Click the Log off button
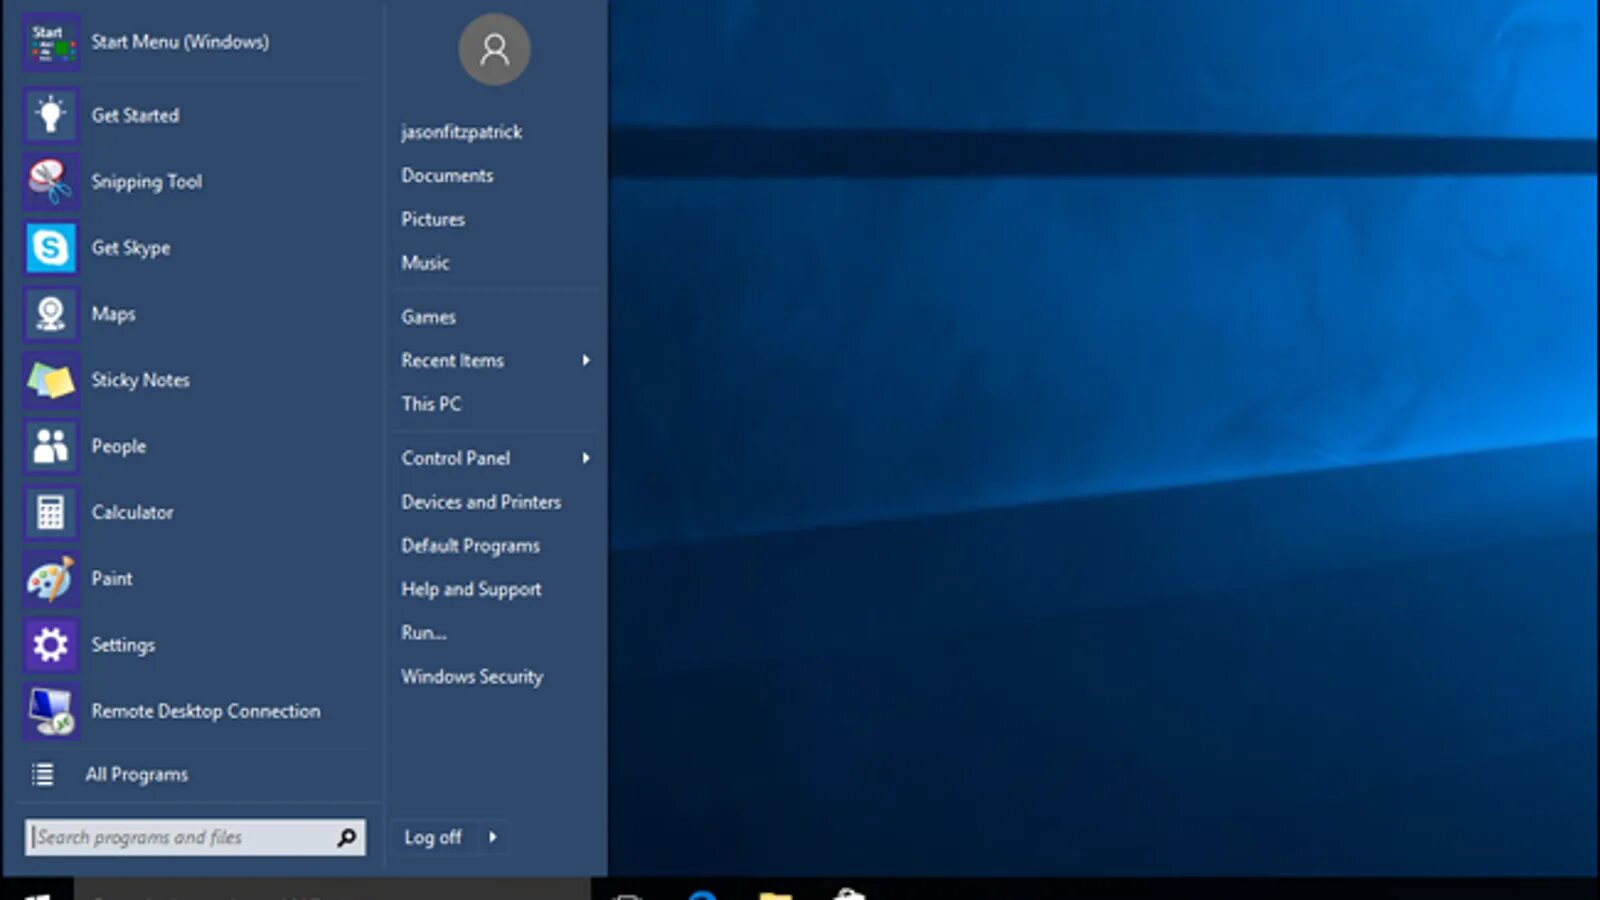The height and width of the screenshot is (900, 1600). tap(434, 837)
